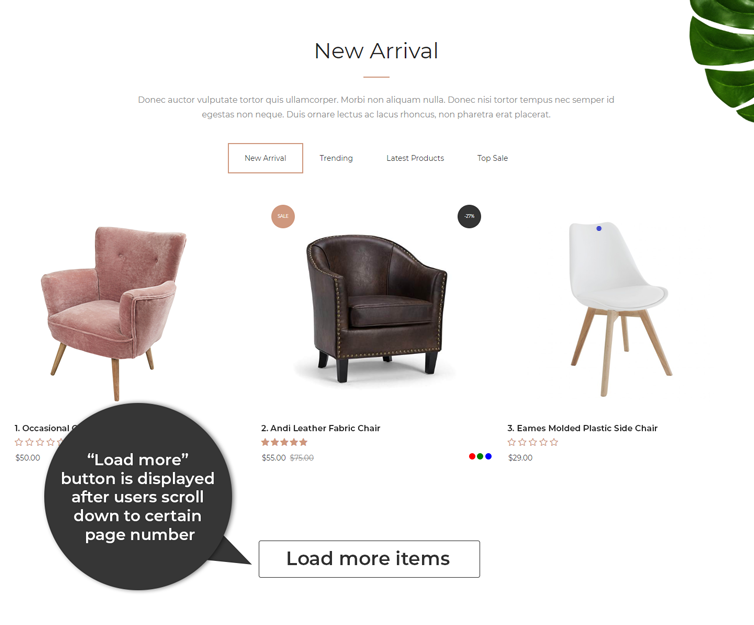Rate Andi Leather chair via star rating
Viewport: 754px width, 625px height.
[284, 442]
